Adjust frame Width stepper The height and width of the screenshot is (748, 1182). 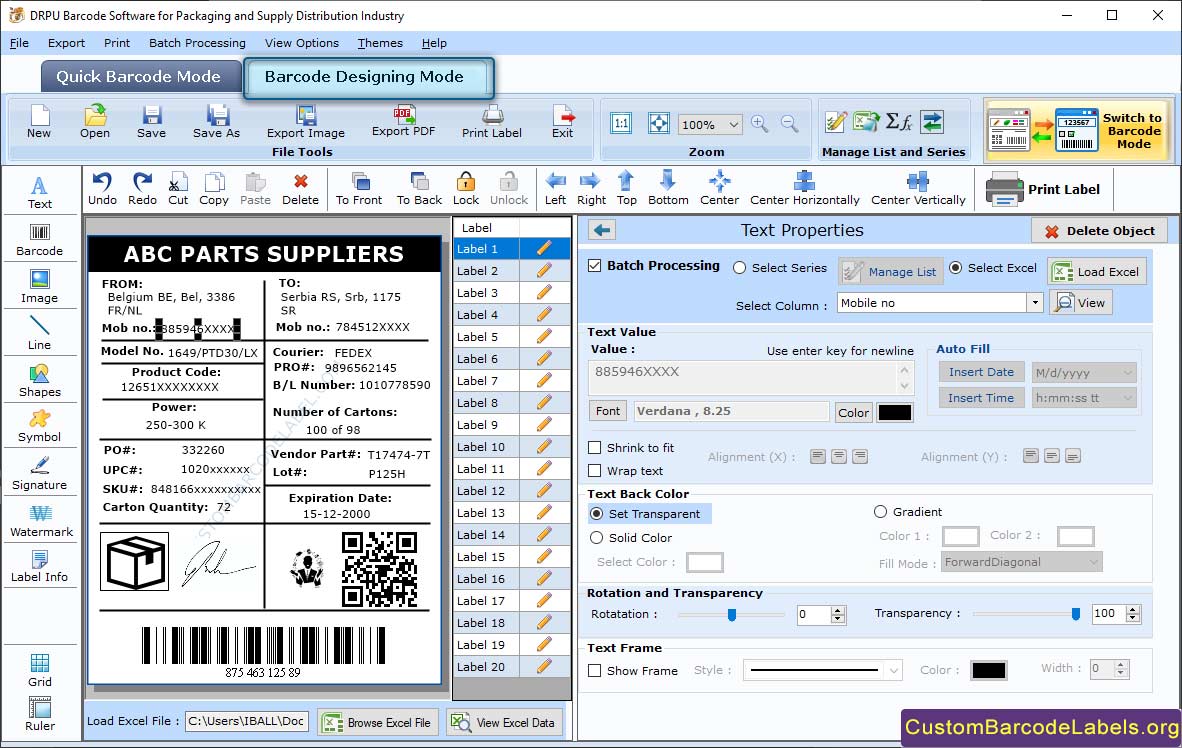(1121, 669)
